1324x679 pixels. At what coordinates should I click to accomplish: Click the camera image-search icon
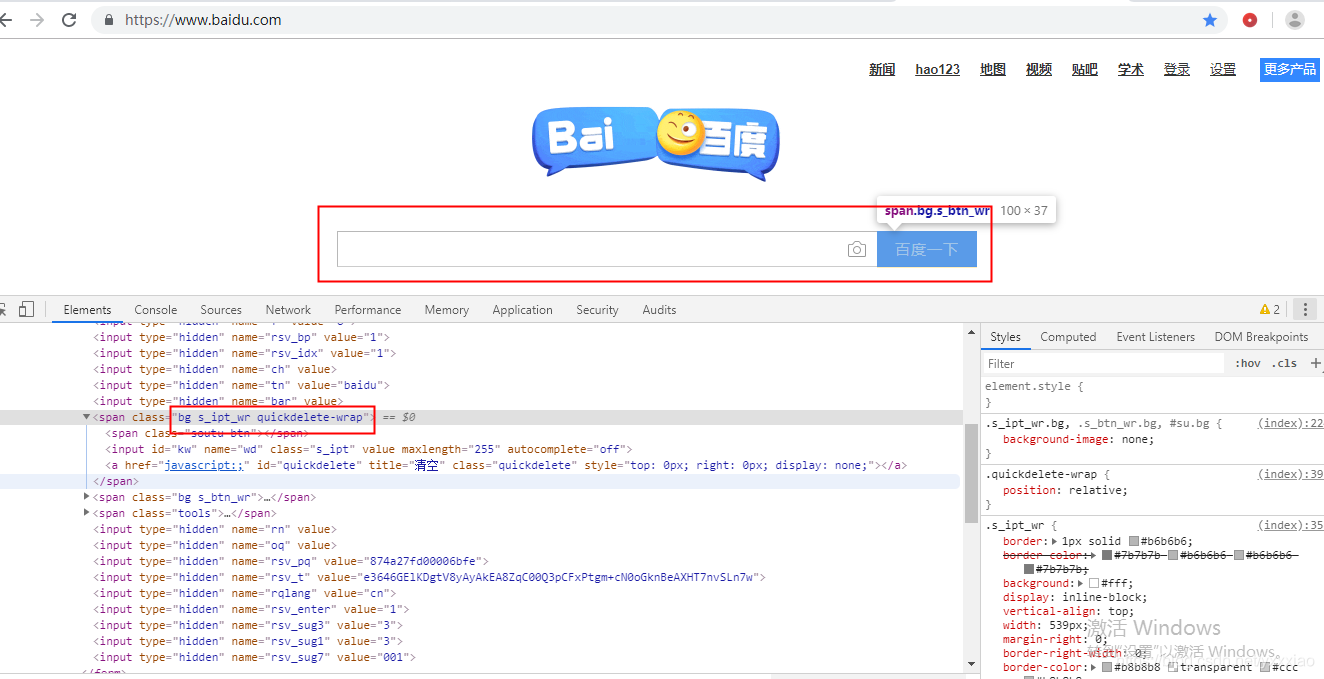tap(857, 250)
